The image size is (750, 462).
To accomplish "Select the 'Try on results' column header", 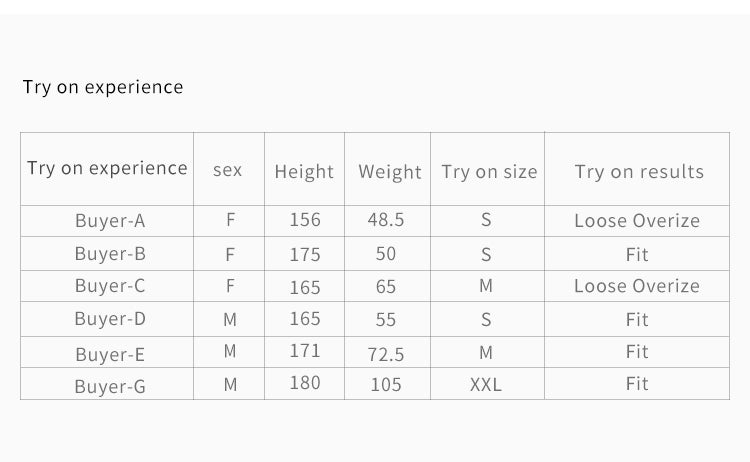I will tap(640, 172).
